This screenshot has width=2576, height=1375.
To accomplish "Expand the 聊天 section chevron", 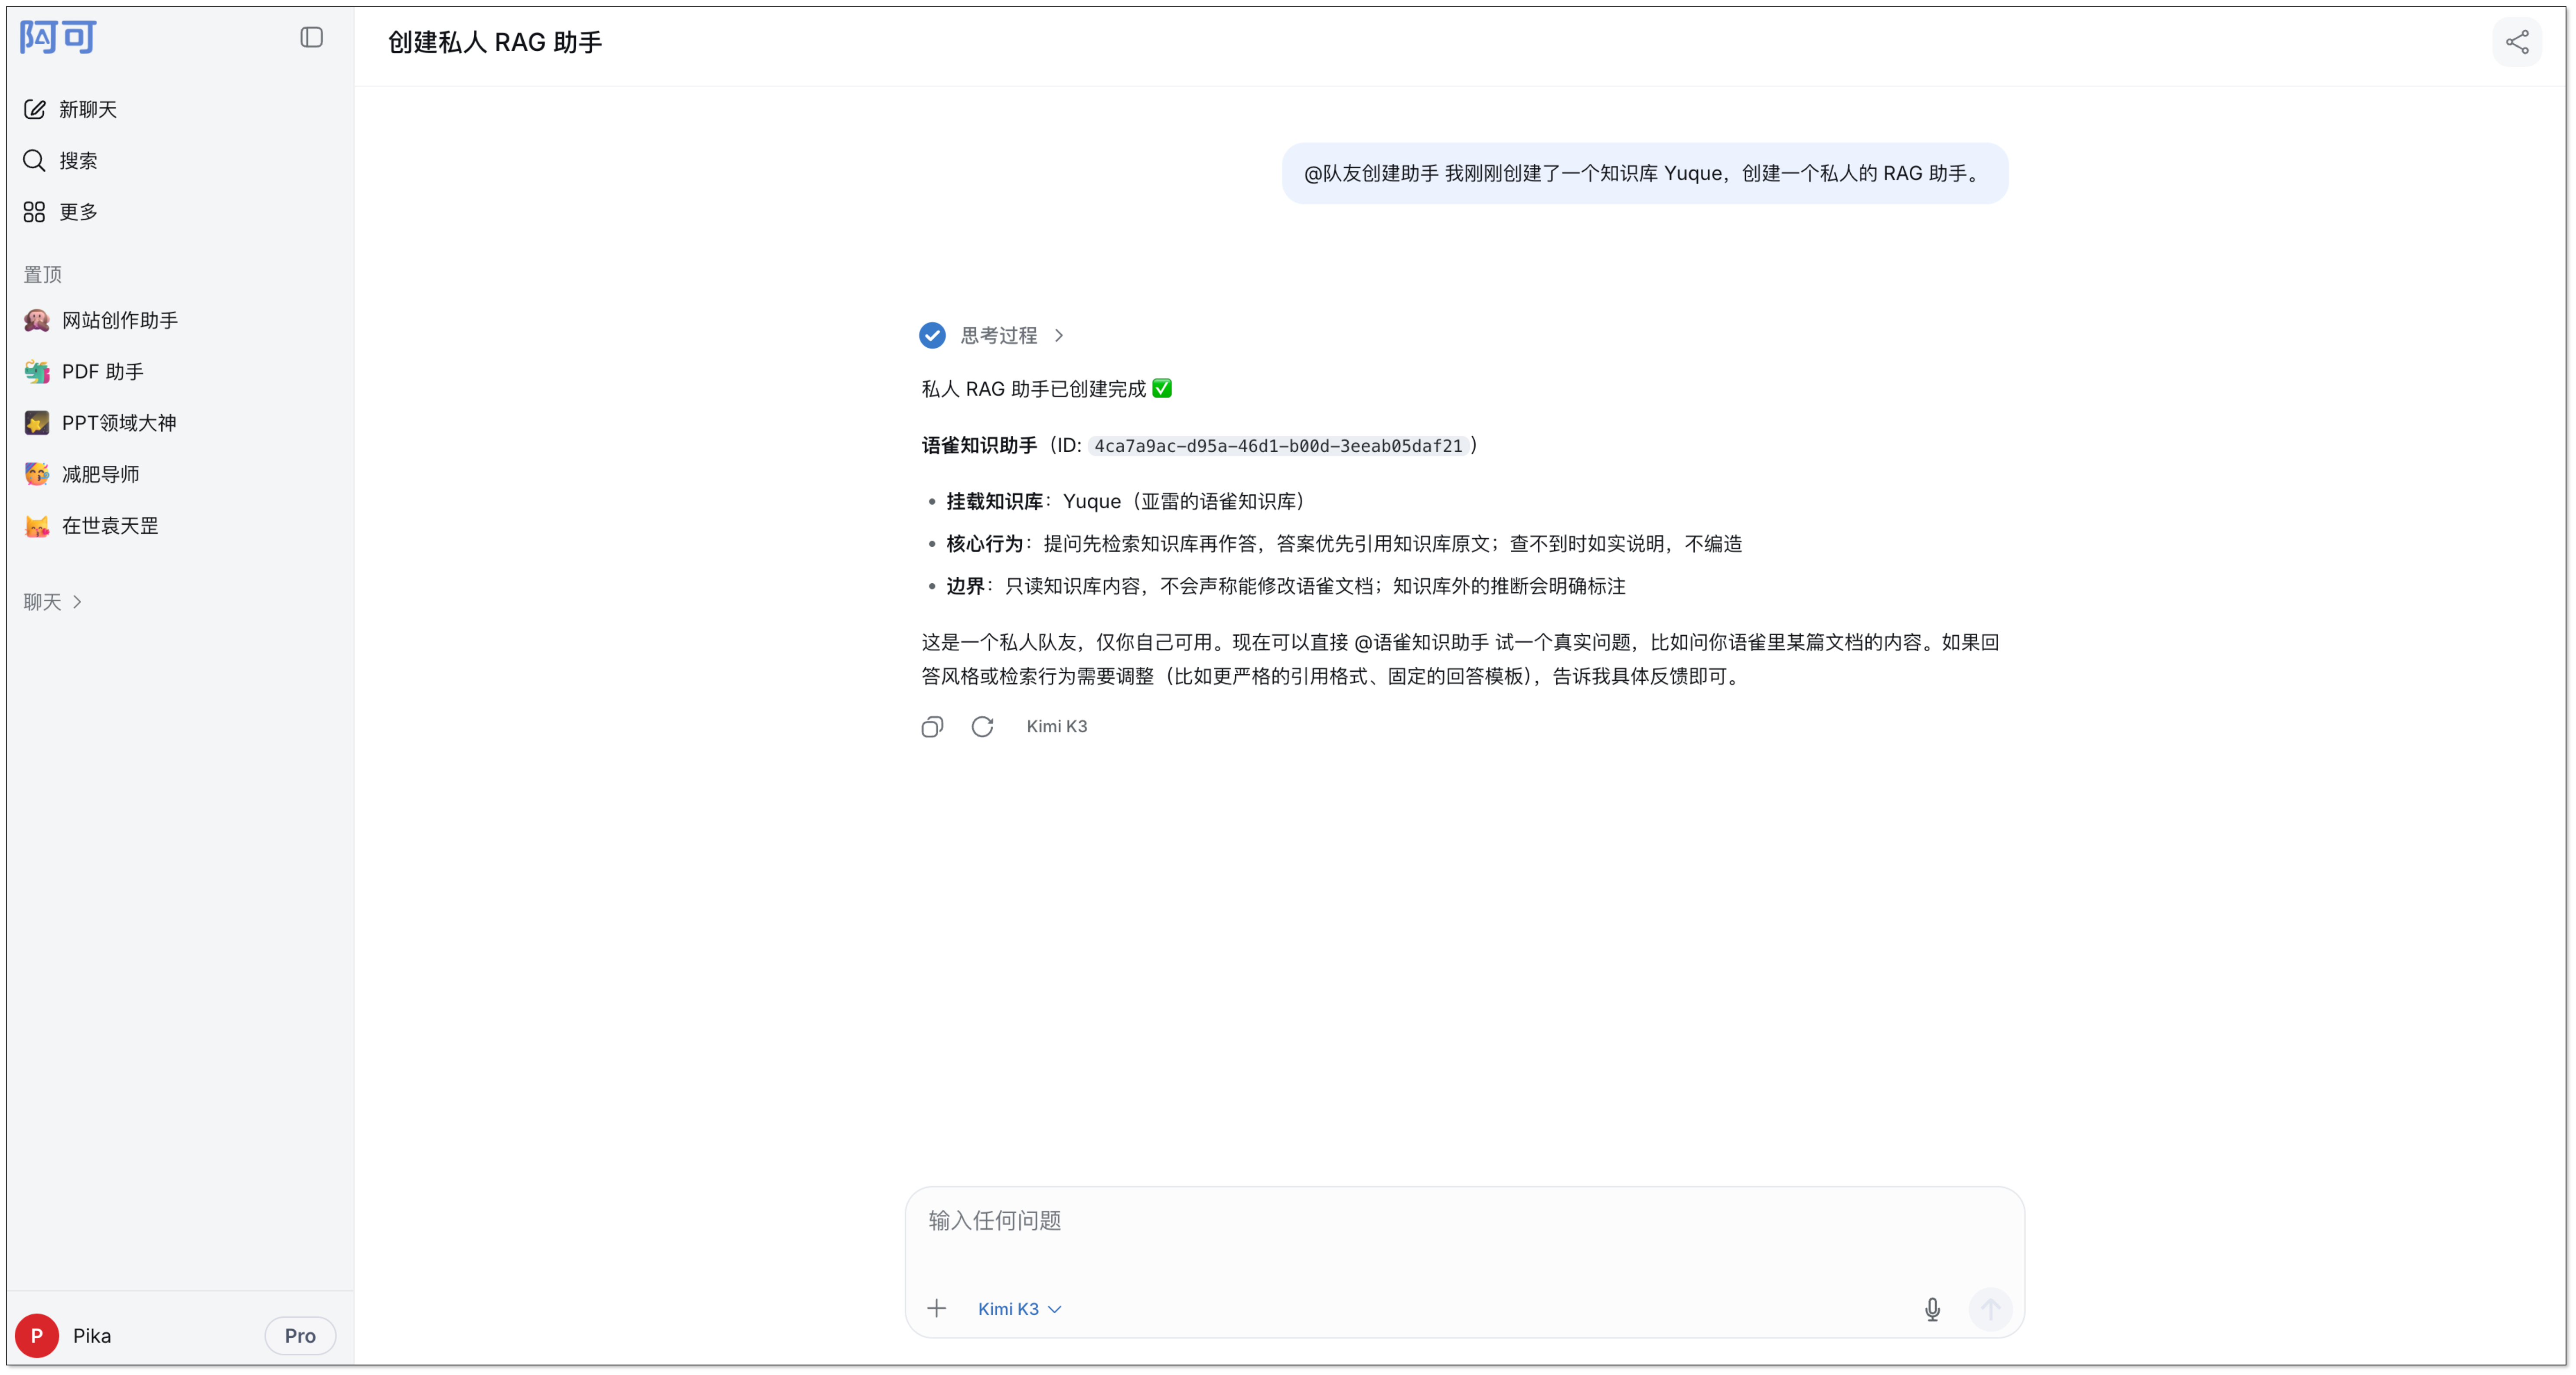I will click(x=77, y=601).
